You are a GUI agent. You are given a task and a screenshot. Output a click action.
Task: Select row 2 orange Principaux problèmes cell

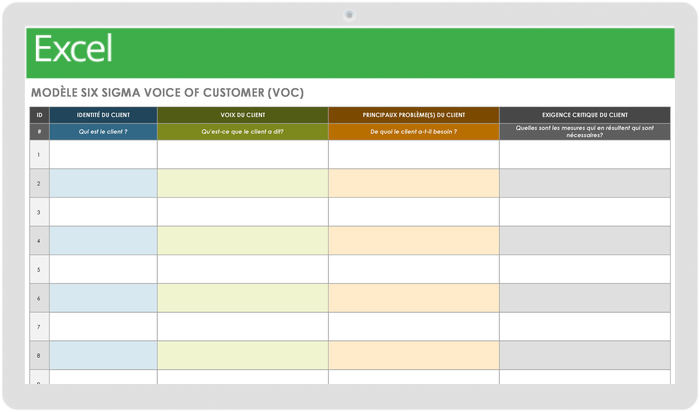click(414, 183)
